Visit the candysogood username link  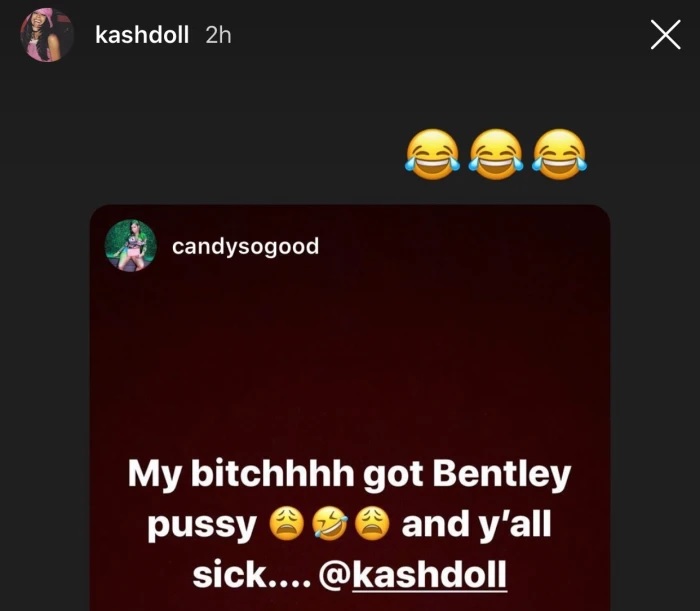(246, 246)
